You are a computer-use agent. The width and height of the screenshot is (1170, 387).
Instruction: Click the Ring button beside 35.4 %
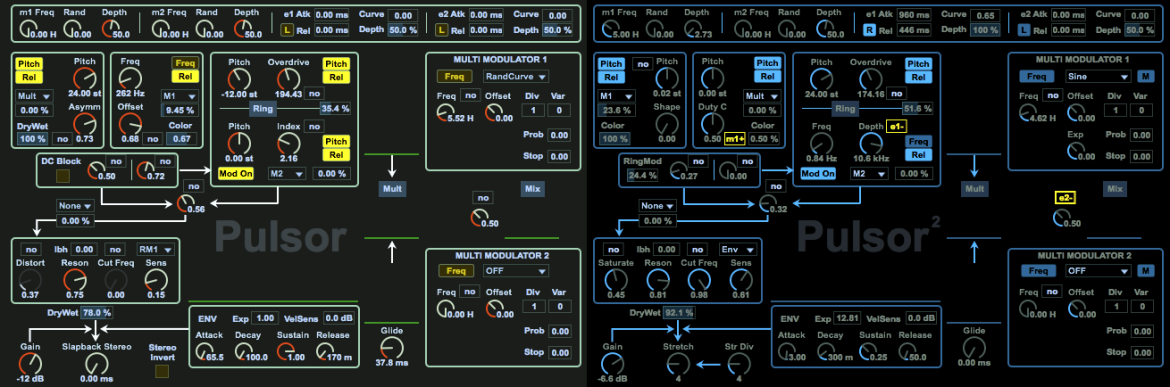tap(262, 109)
